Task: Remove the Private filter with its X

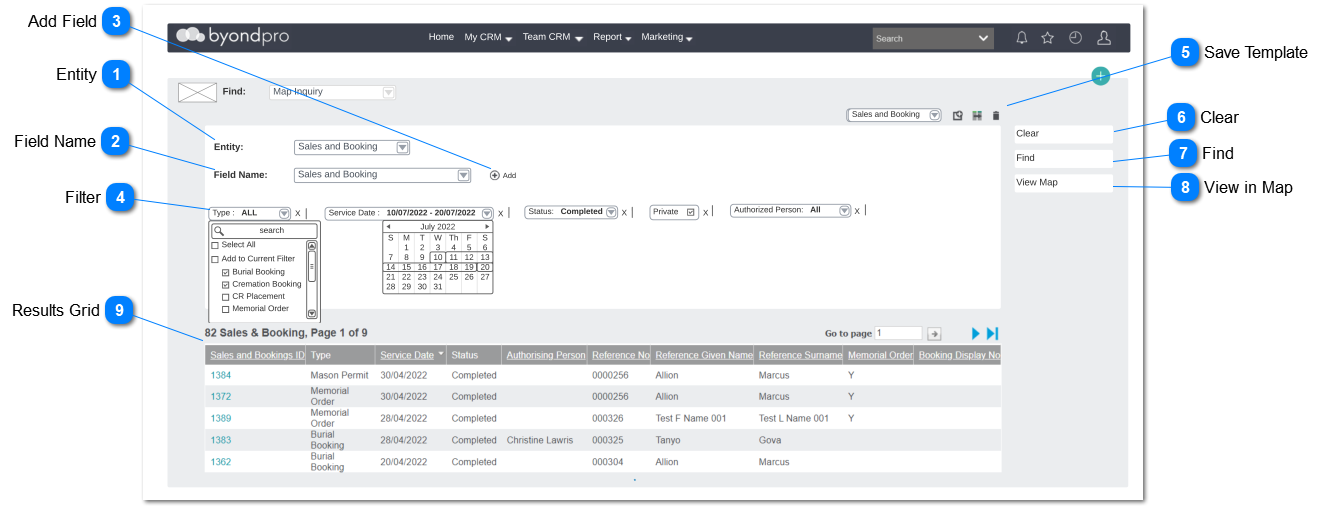Action: tap(705, 212)
